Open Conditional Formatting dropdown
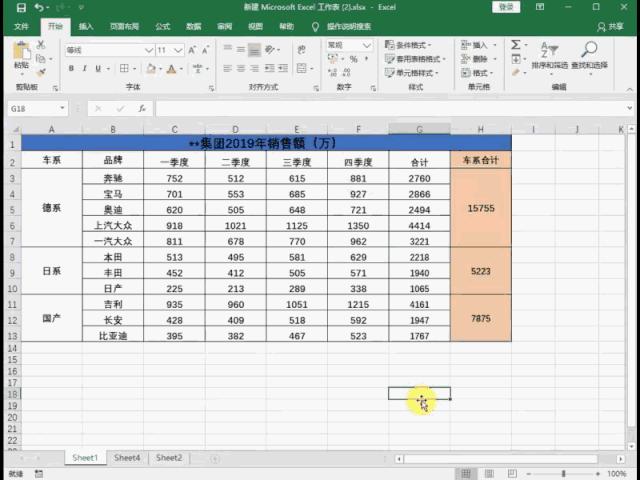This screenshot has height=480, width=640. click(408, 45)
